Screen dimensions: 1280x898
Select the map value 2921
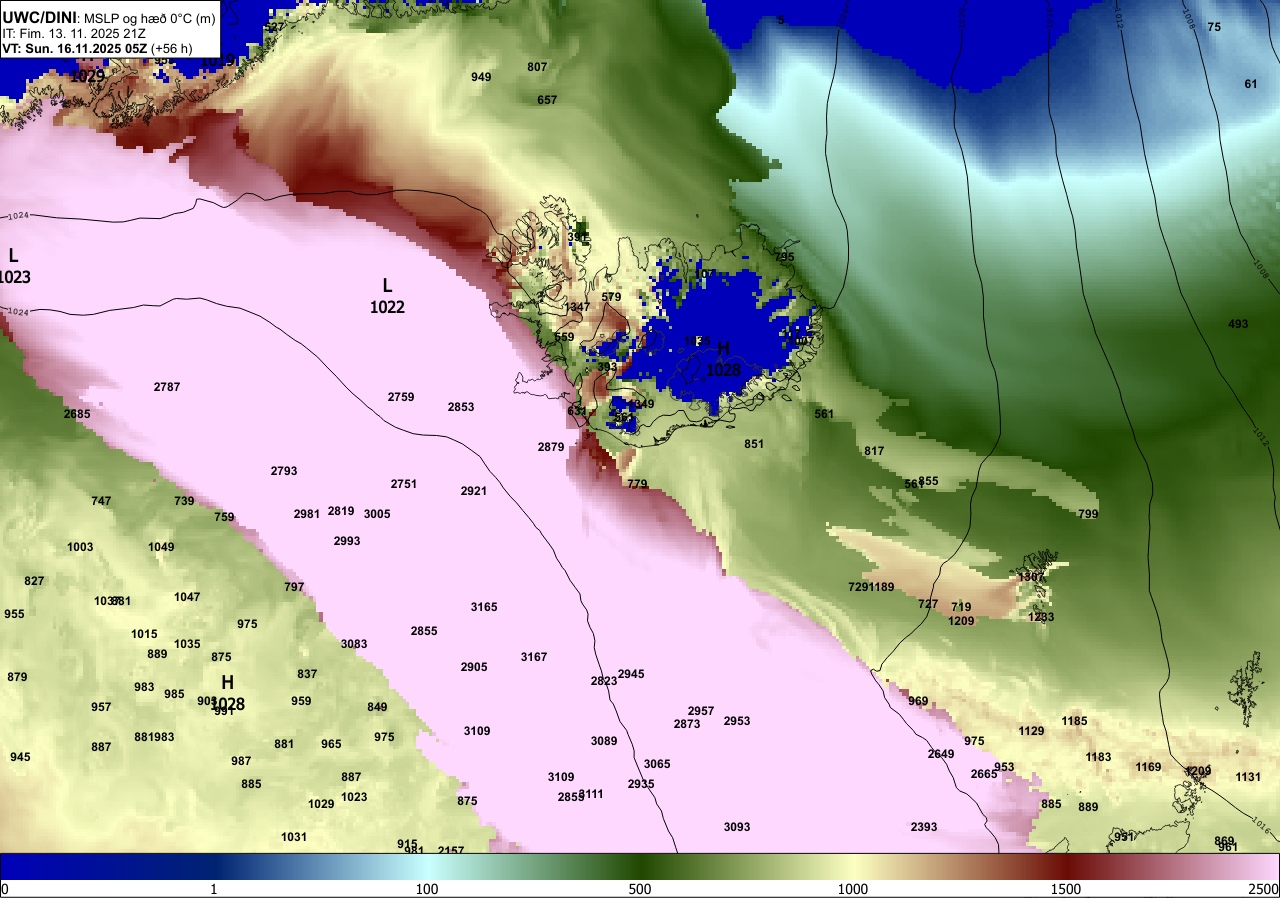pyautogui.click(x=474, y=491)
